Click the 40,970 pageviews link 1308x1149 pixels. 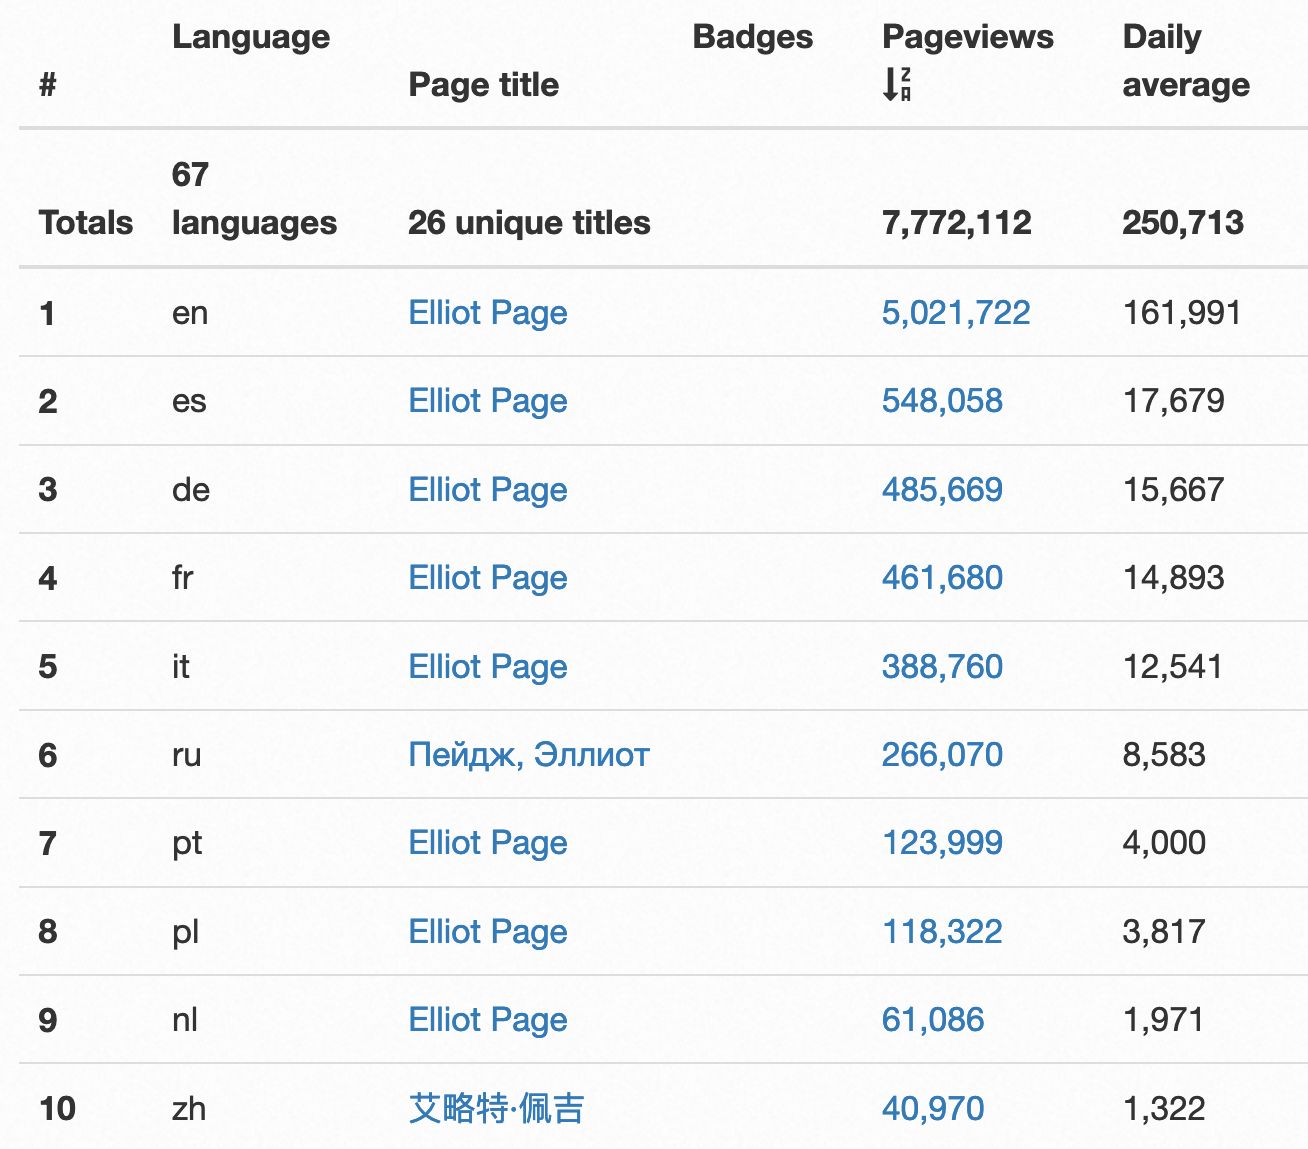(933, 1108)
